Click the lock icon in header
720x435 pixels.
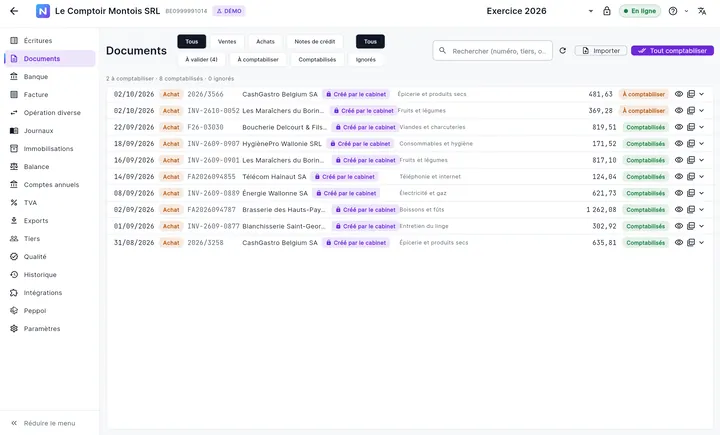tap(607, 11)
